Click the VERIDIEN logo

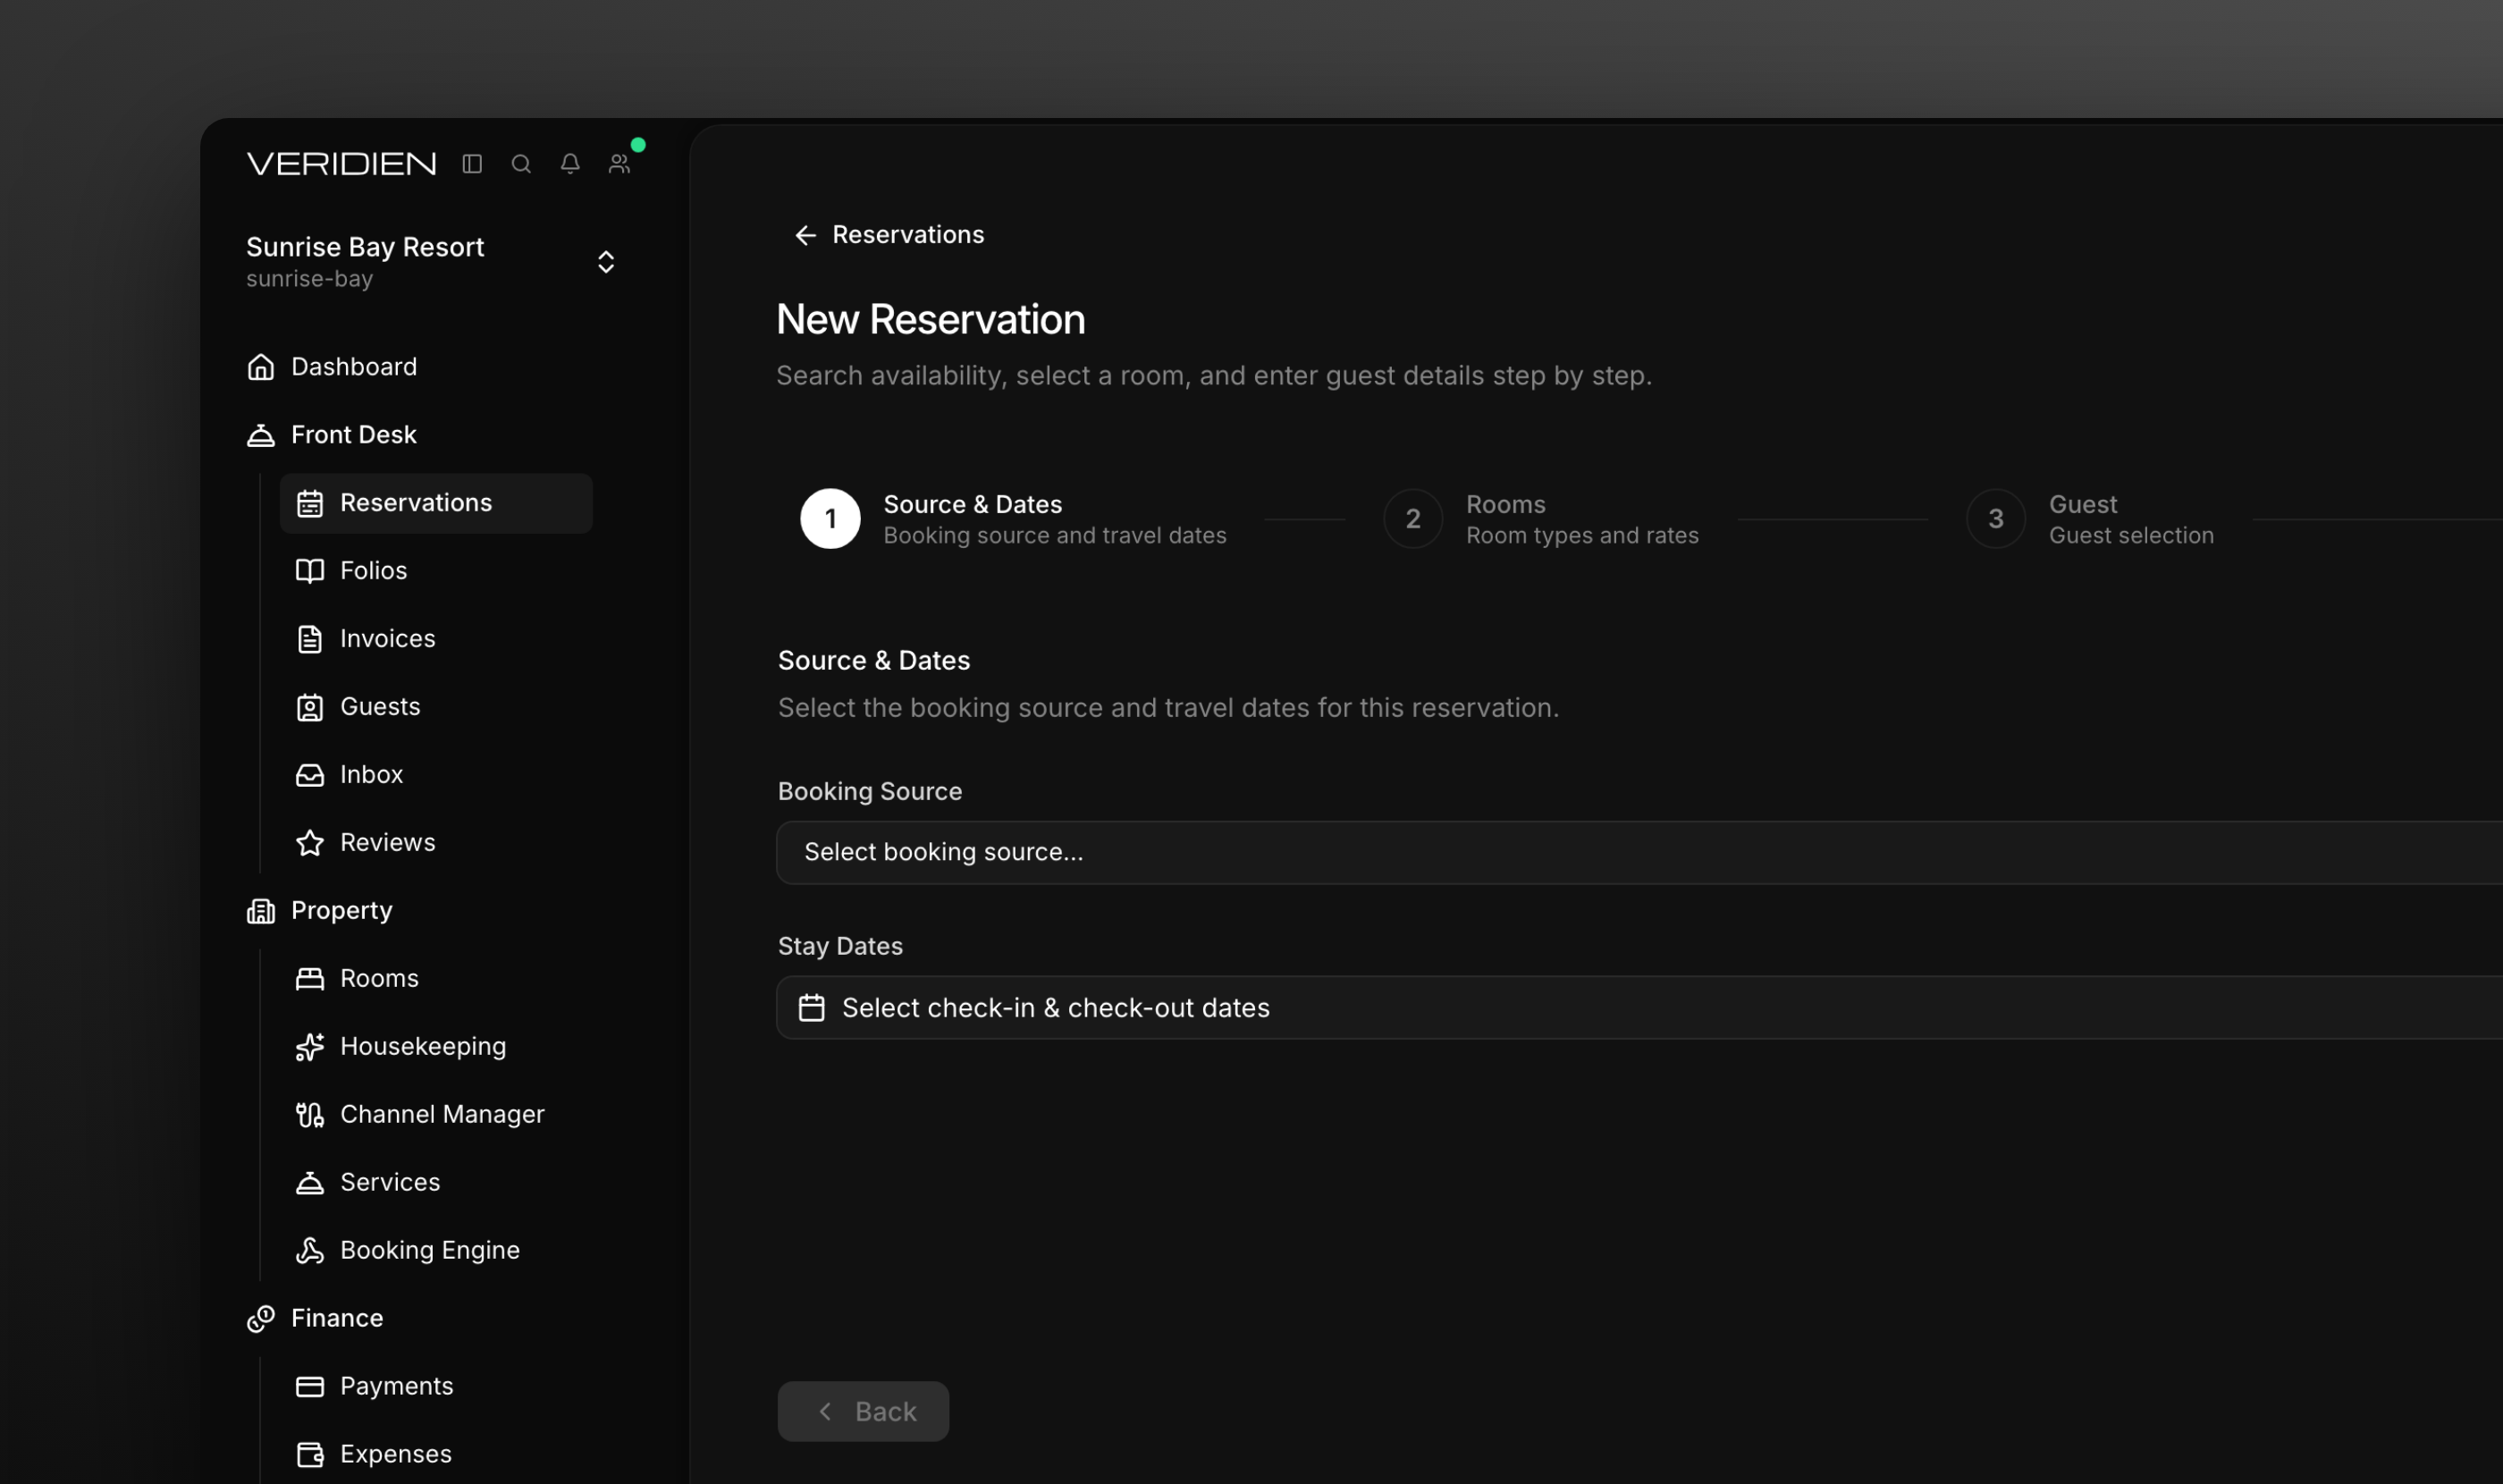pyautogui.click(x=341, y=164)
